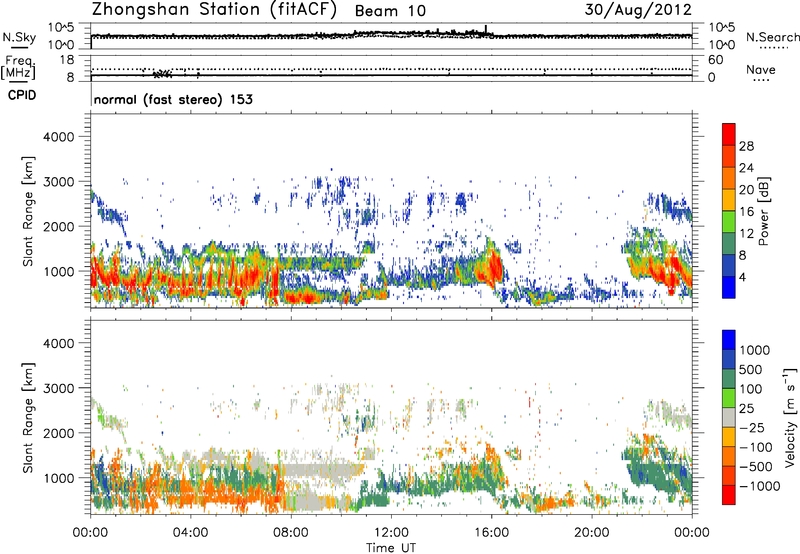Click the "3000" range tick of power panel
The height and width of the screenshot is (554, 800).
point(59,182)
